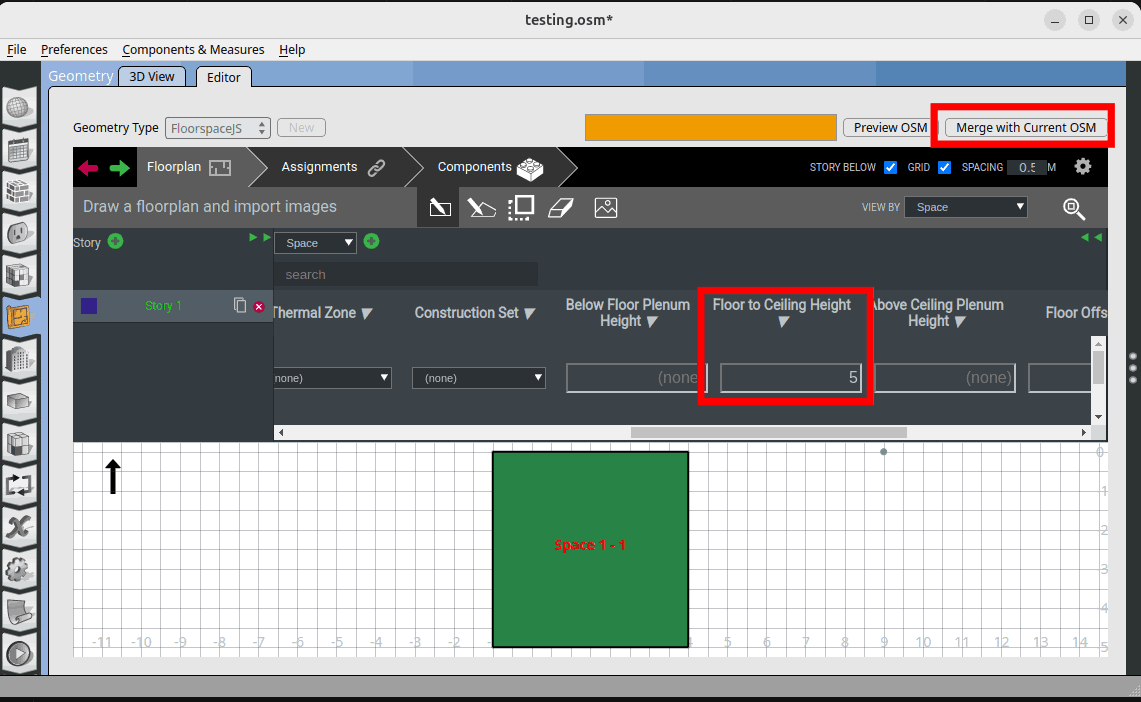Screen dimensions: 1141x702
Task: Delete Story 1 with the red X
Action: pyautogui.click(x=259, y=306)
